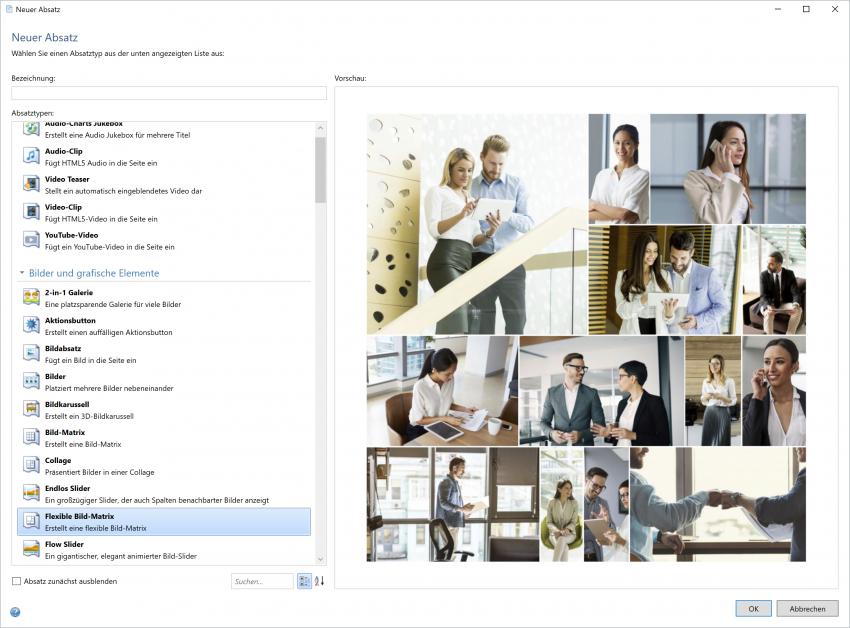Screen dimensions: 850x628
Task: Click the list scrollbar up arrow
Action: coord(320,128)
